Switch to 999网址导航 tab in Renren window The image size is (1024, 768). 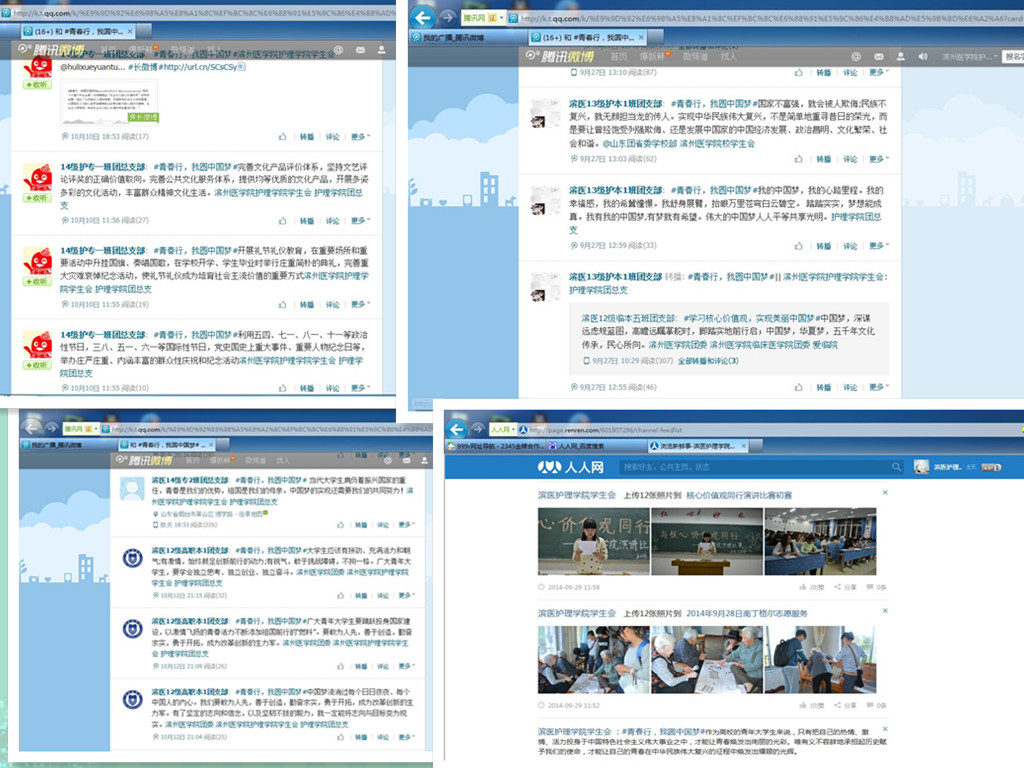pos(496,446)
